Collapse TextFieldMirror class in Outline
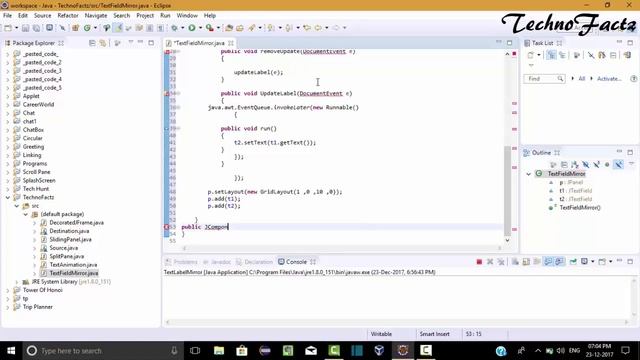 (529, 174)
